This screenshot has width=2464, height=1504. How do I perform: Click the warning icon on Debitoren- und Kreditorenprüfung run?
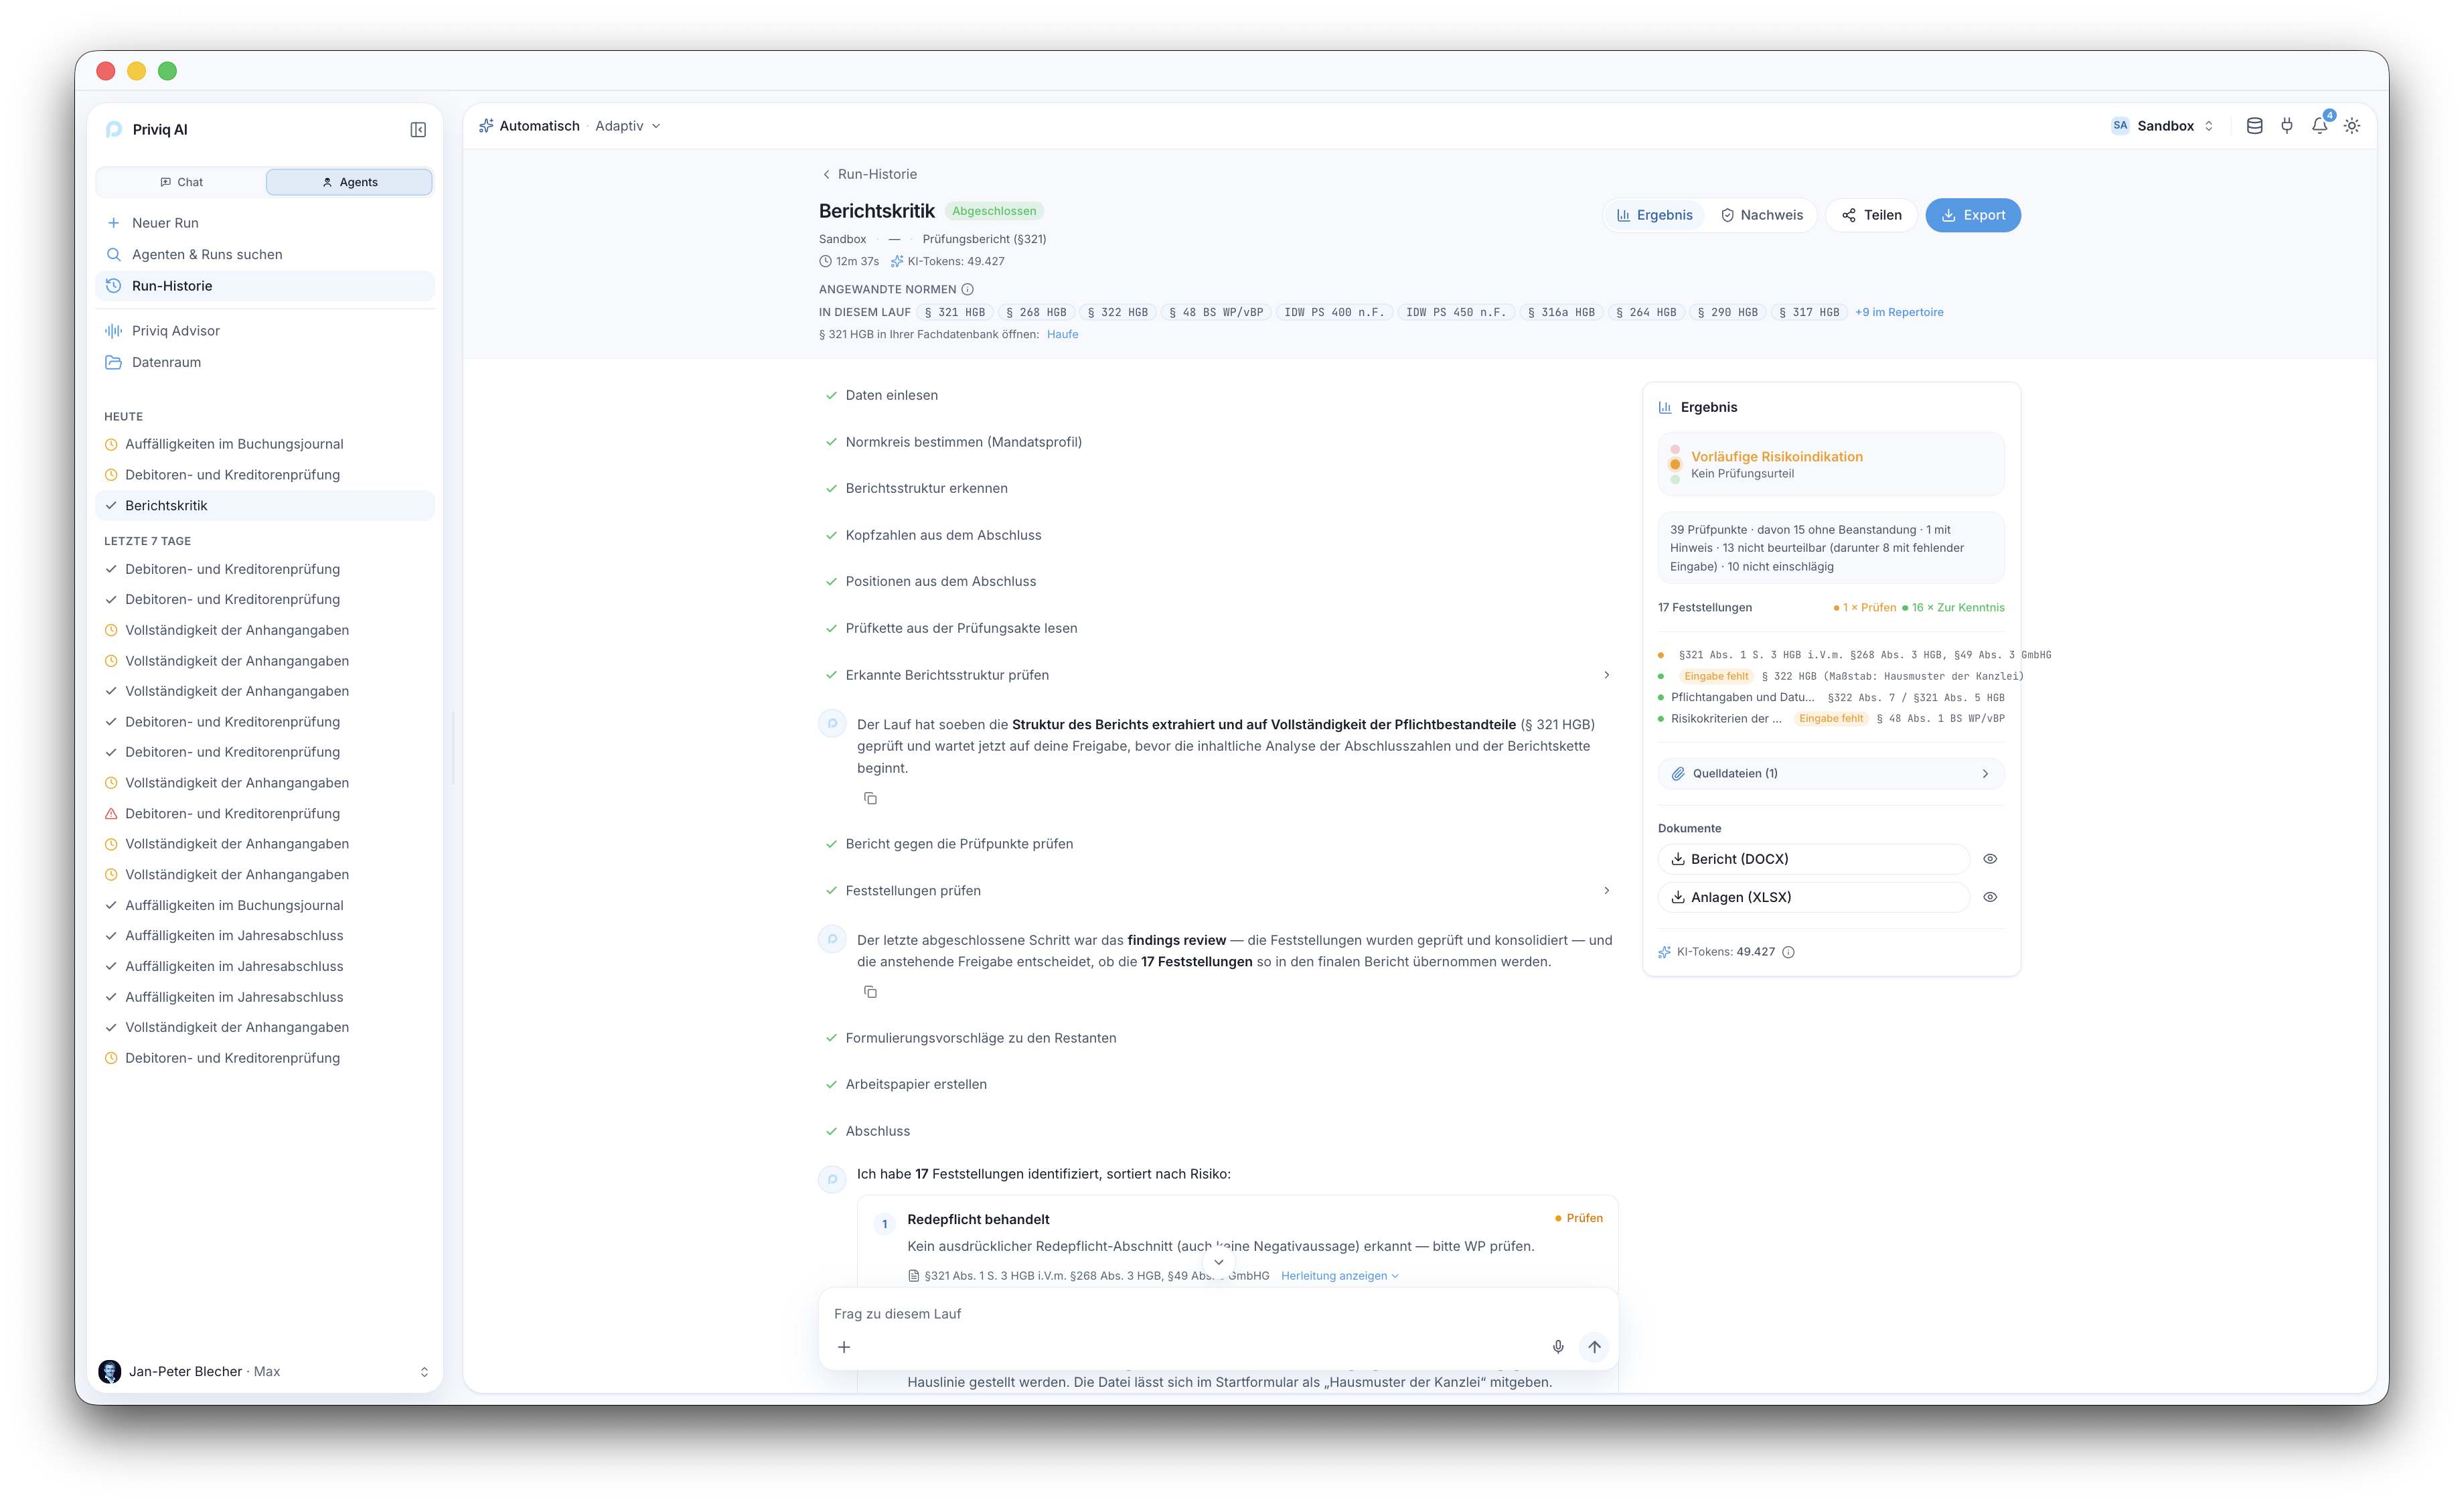coord(111,814)
